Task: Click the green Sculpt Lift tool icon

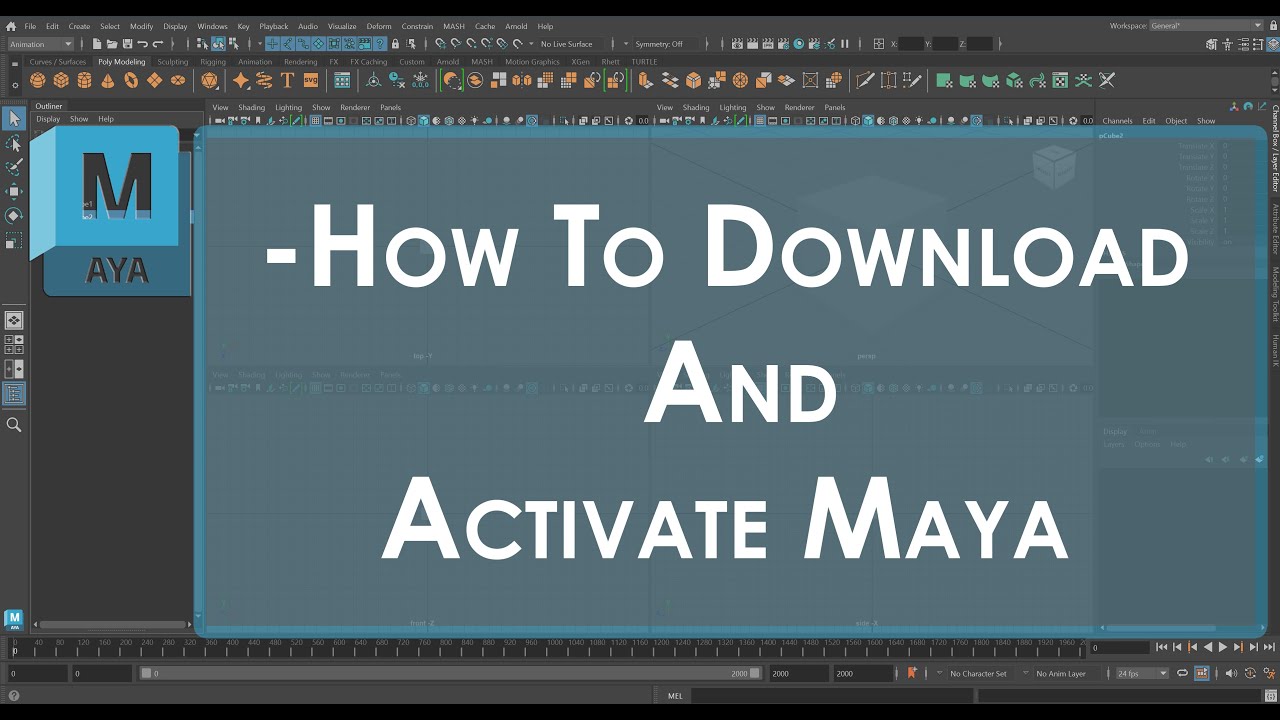Action: tap(943, 81)
